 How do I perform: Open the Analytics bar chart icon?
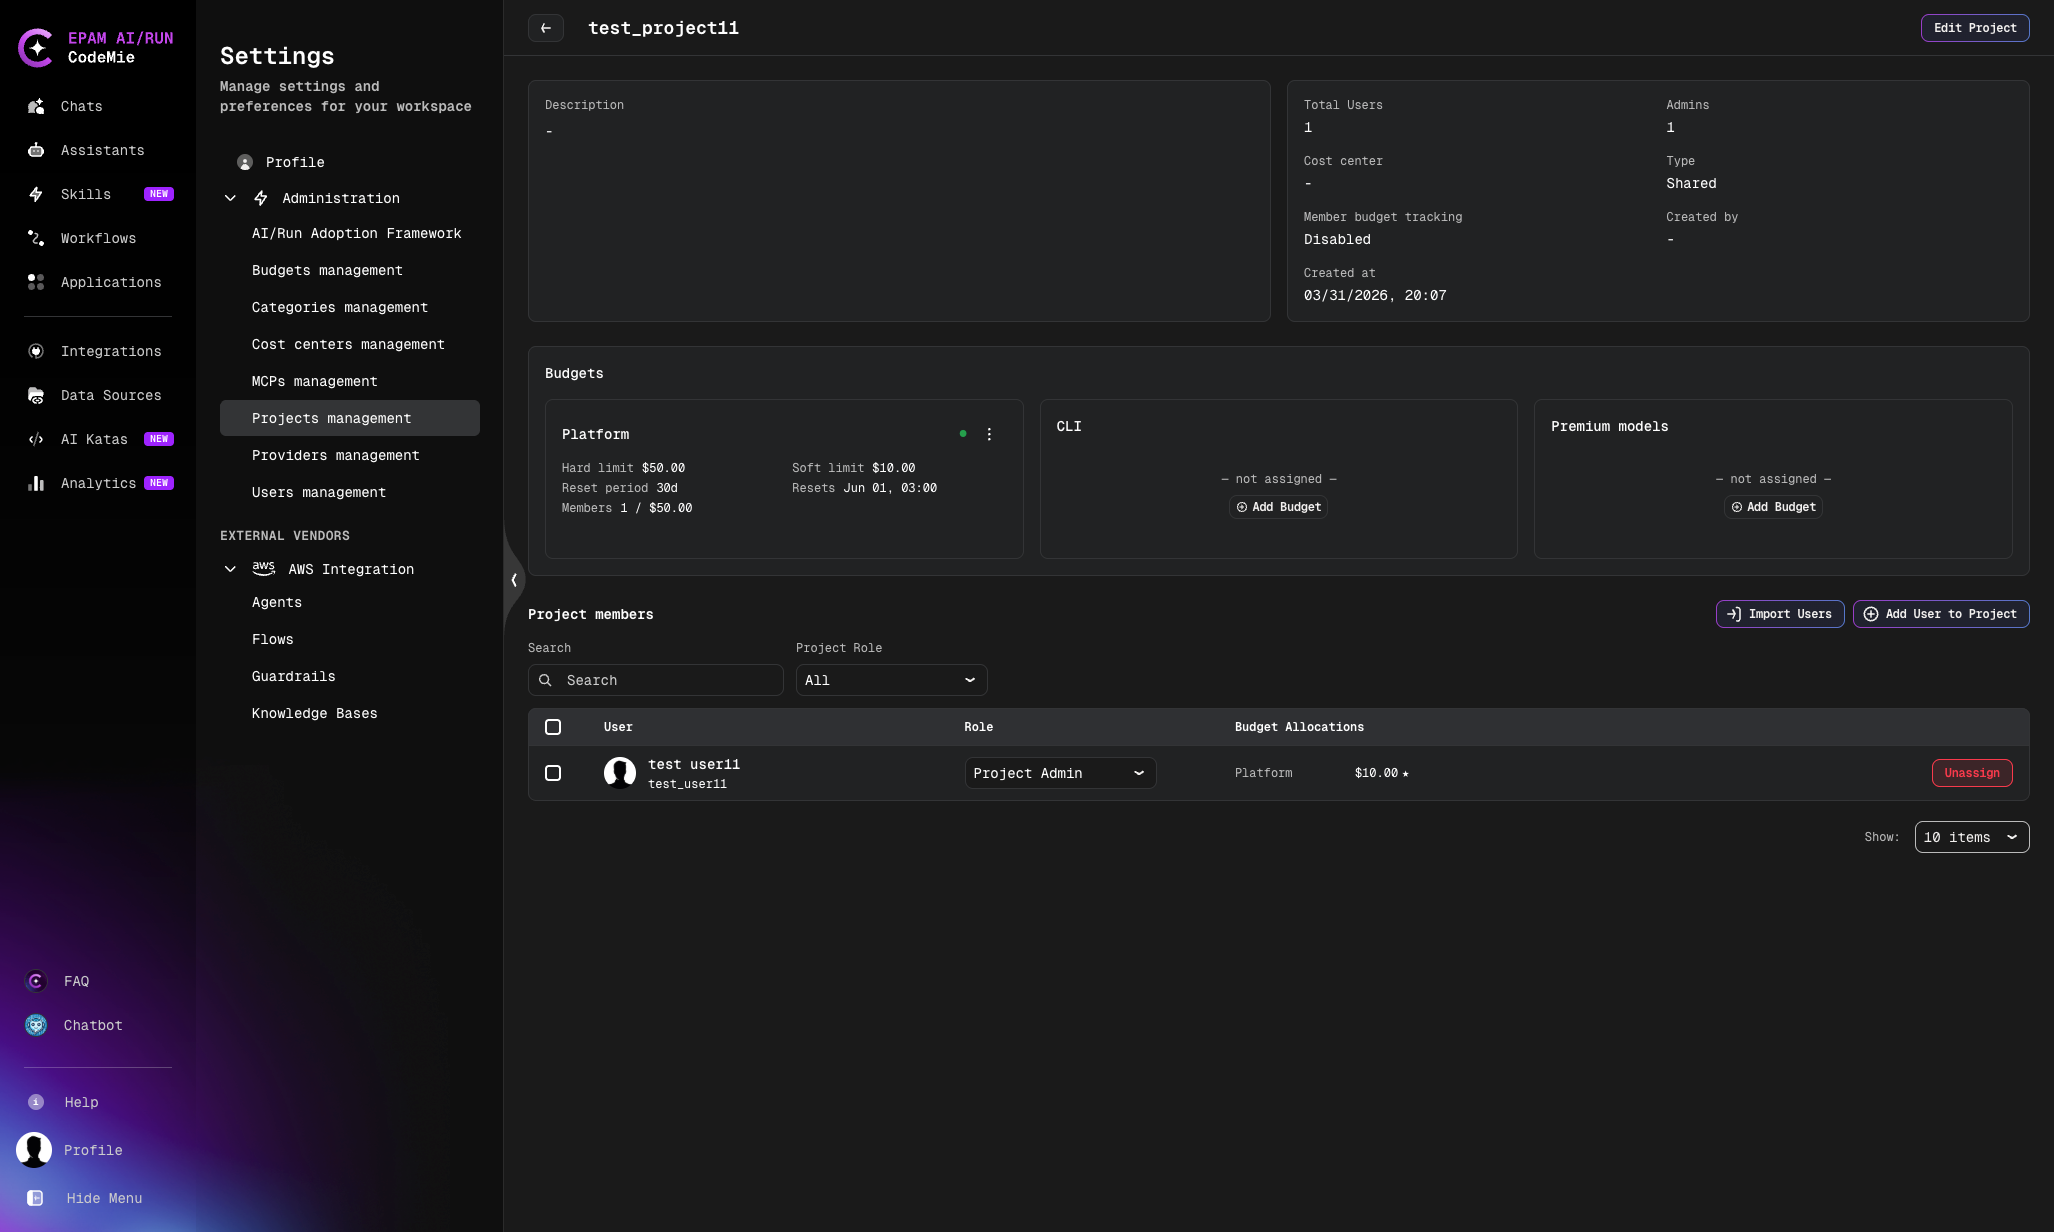click(x=36, y=483)
